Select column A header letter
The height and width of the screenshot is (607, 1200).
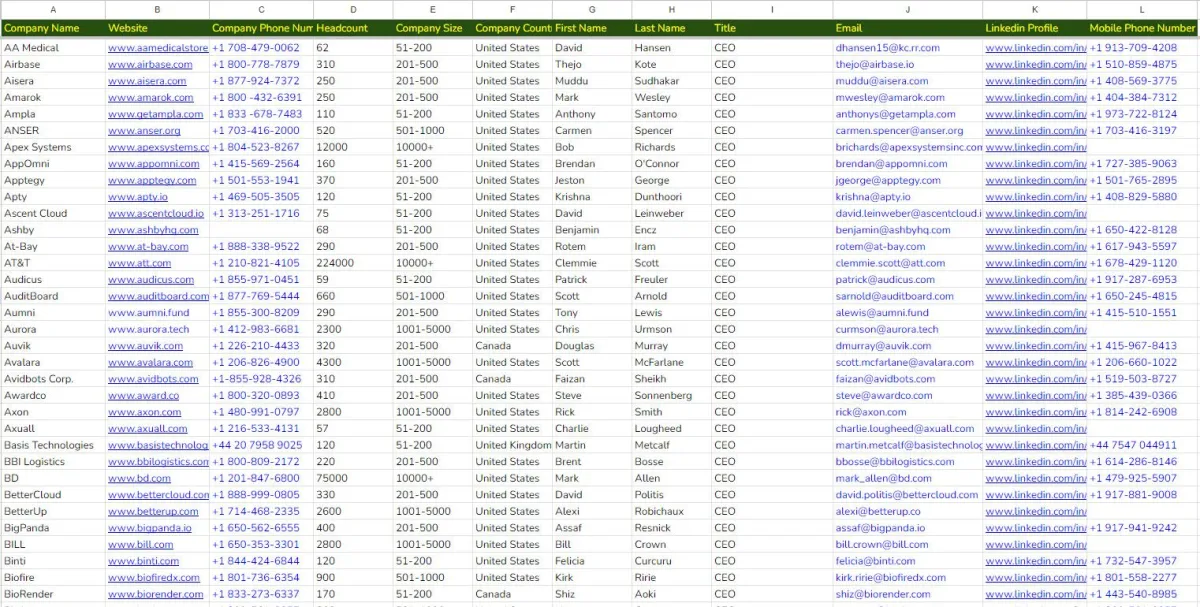click(52, 9)
